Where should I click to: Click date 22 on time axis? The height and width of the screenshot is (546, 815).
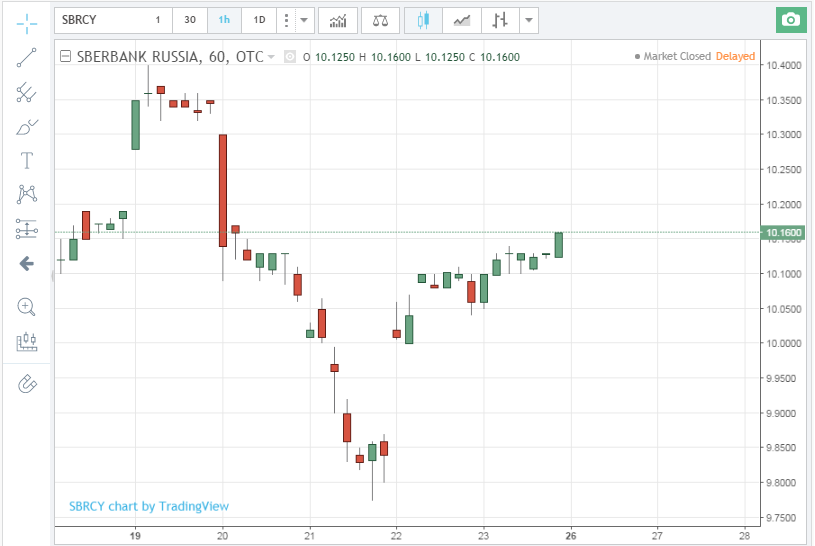coord(396,536)
